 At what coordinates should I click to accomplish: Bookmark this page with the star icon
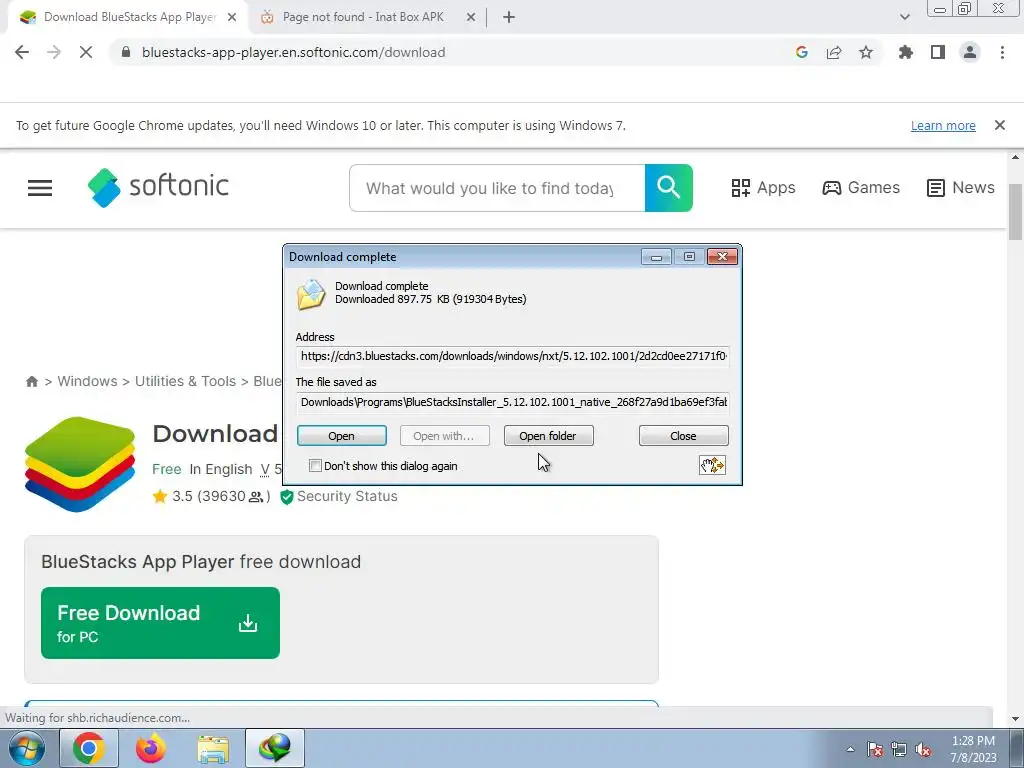866,52
